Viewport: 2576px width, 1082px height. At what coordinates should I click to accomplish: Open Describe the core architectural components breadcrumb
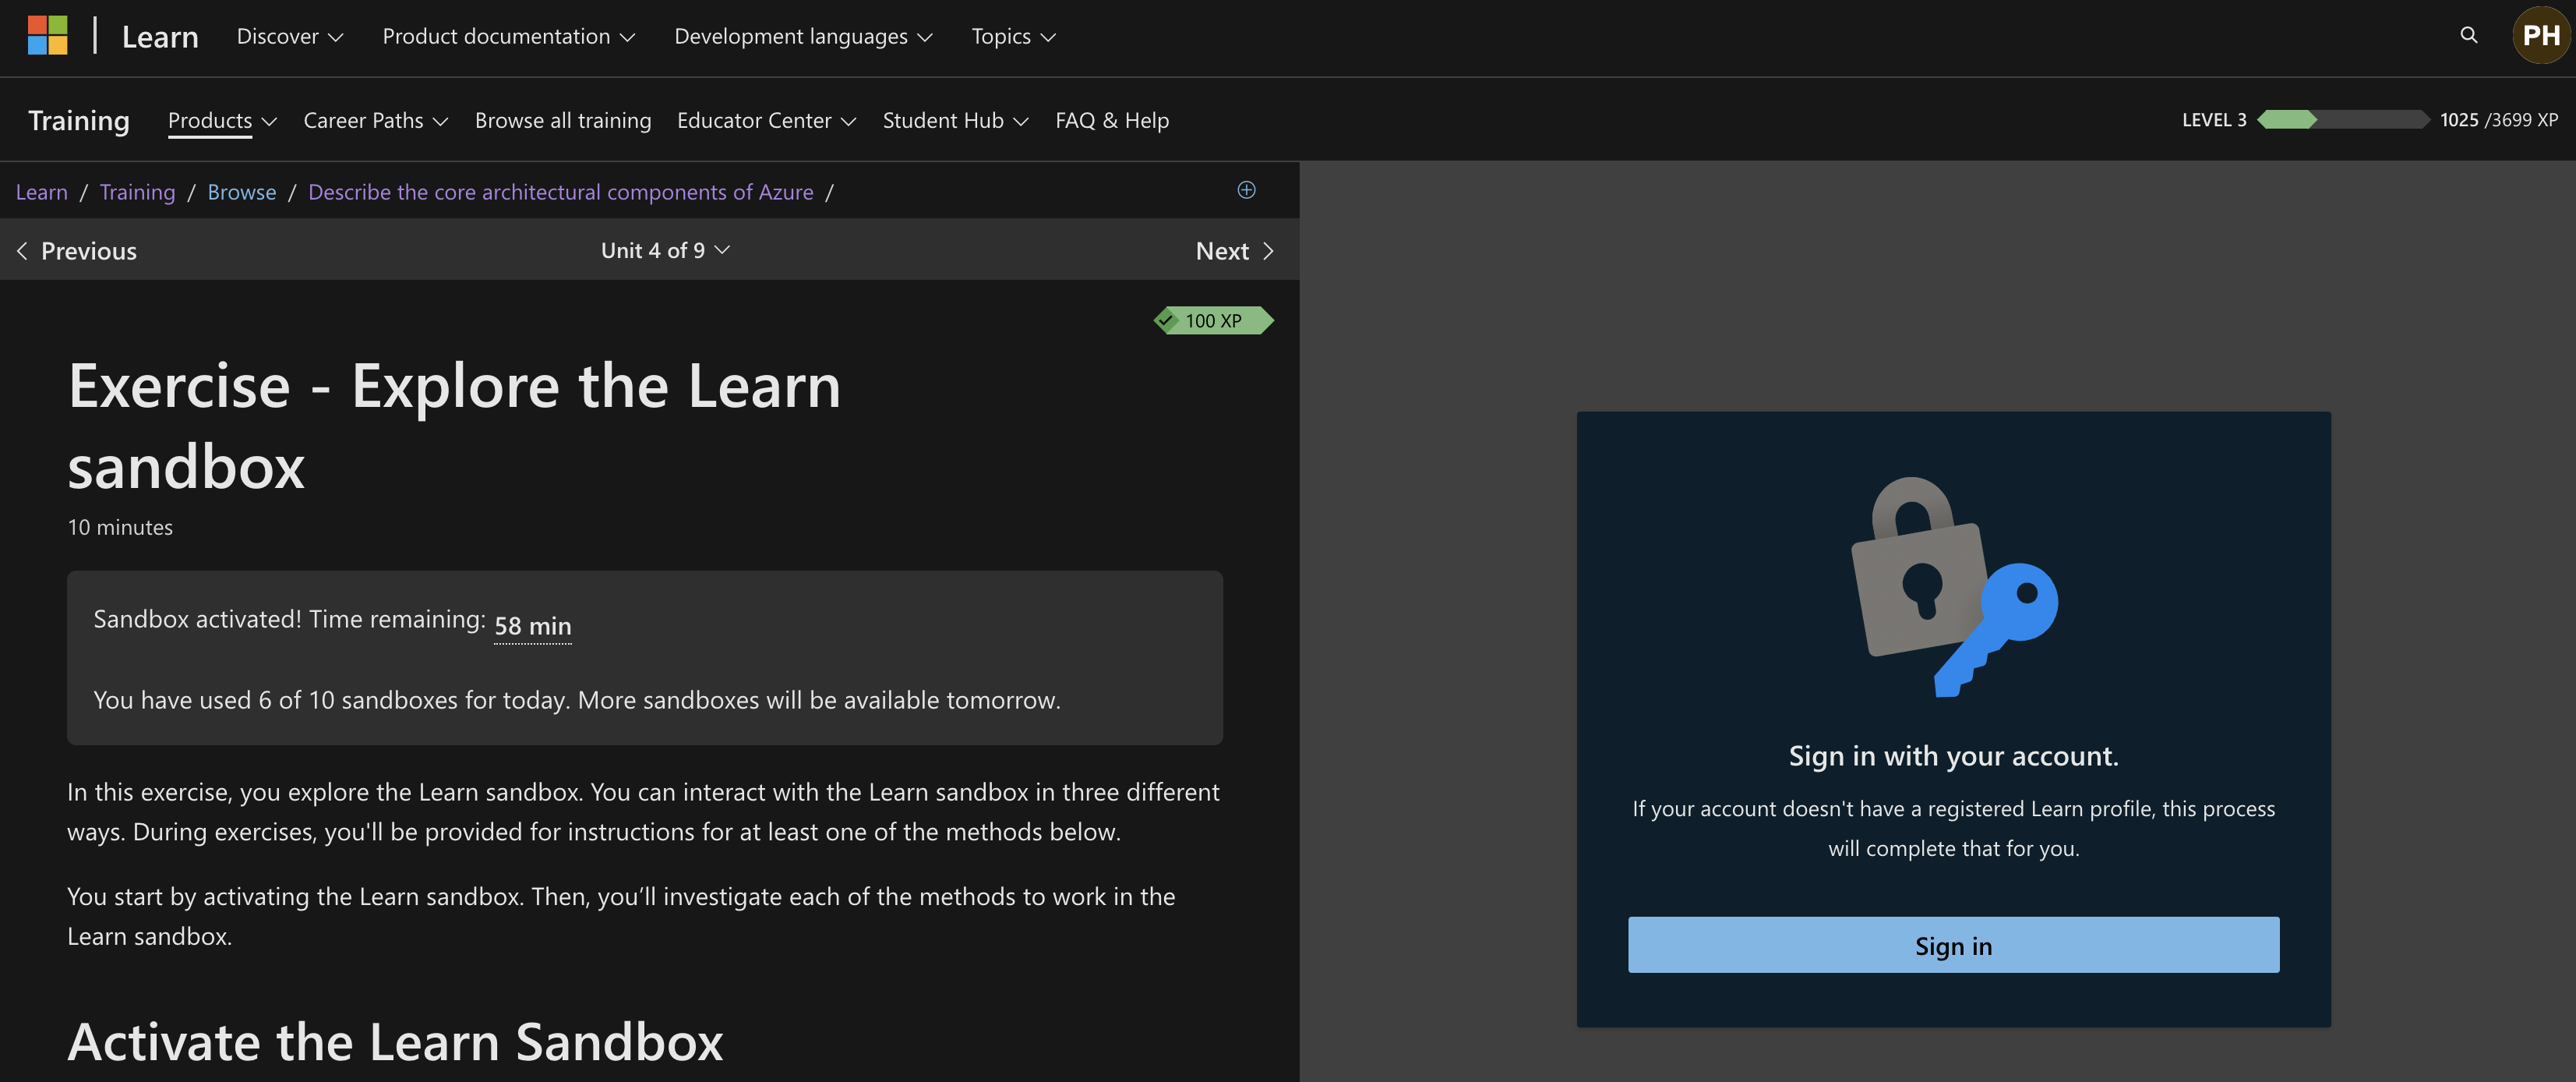click(x=560, y=192)
